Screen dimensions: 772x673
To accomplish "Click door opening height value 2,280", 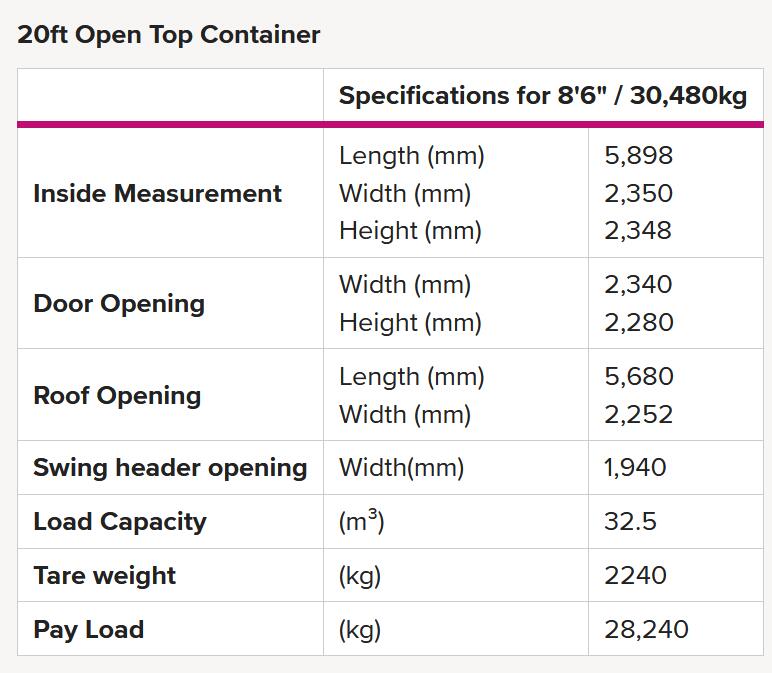I will coord(639,322).
